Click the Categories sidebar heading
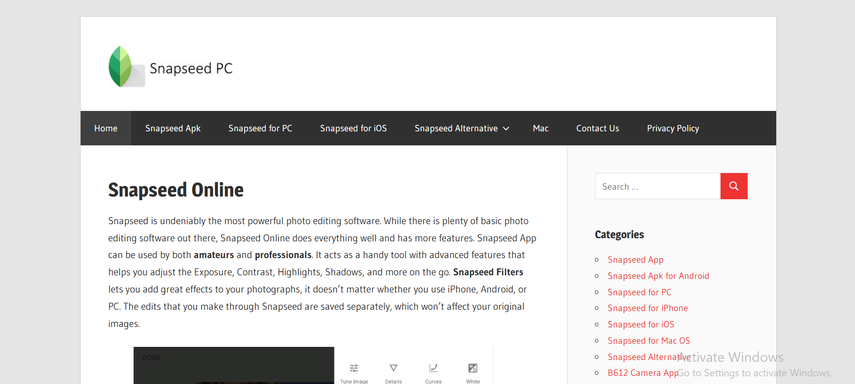 click(619, 235)
